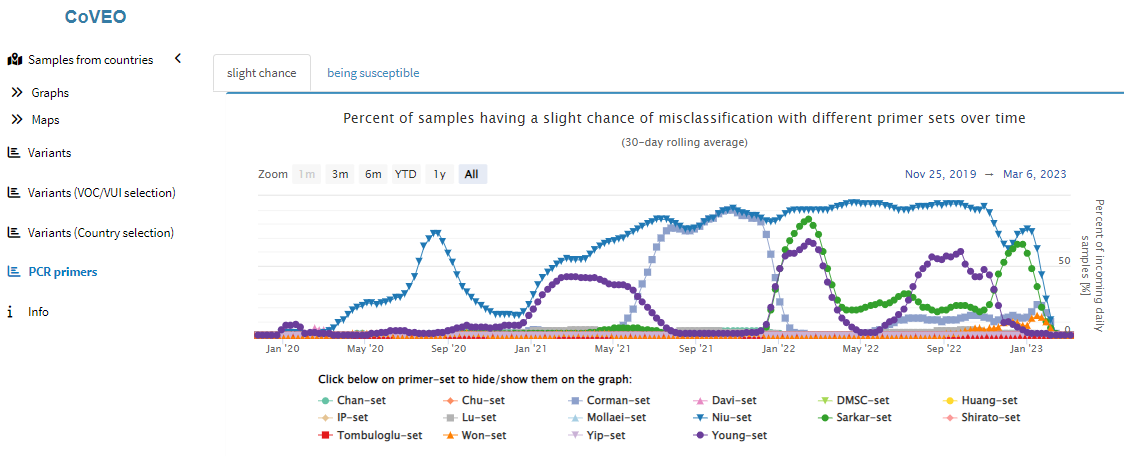Click the chart icon next to Variants
The width and height of the screenshot is (1124, 456).
coord(14,153)
